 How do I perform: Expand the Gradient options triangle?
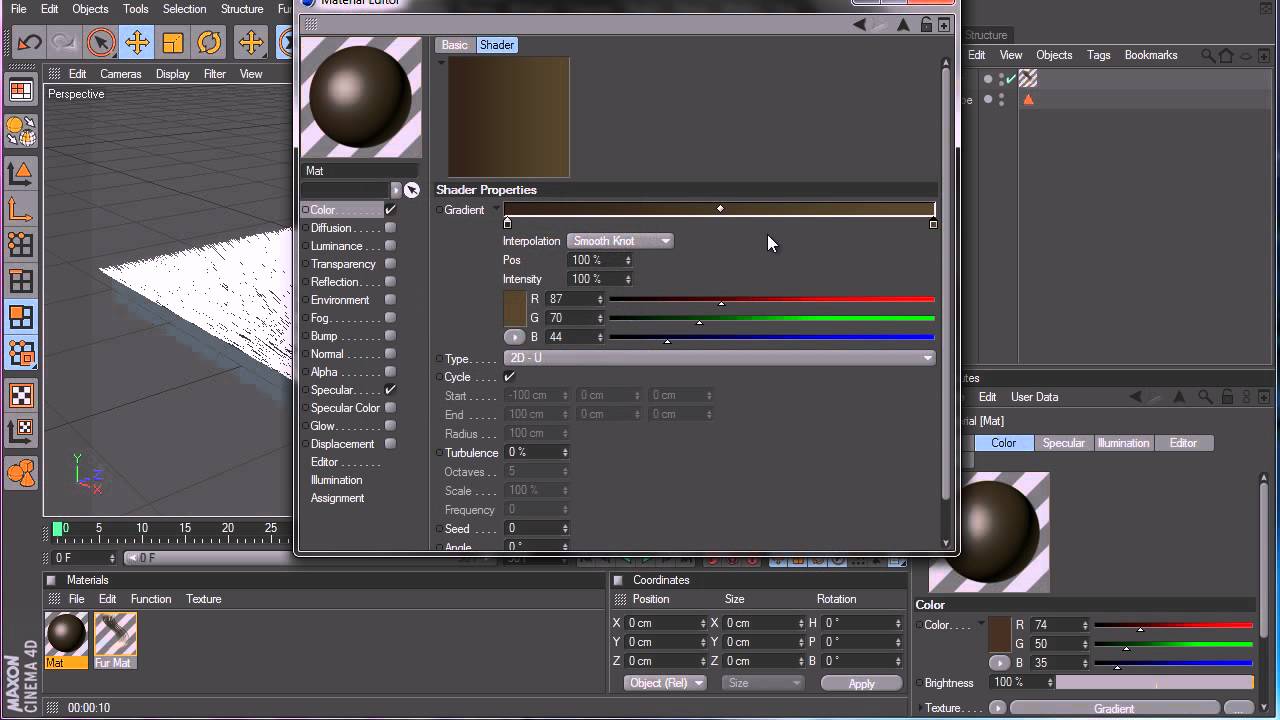pos(497,209)
